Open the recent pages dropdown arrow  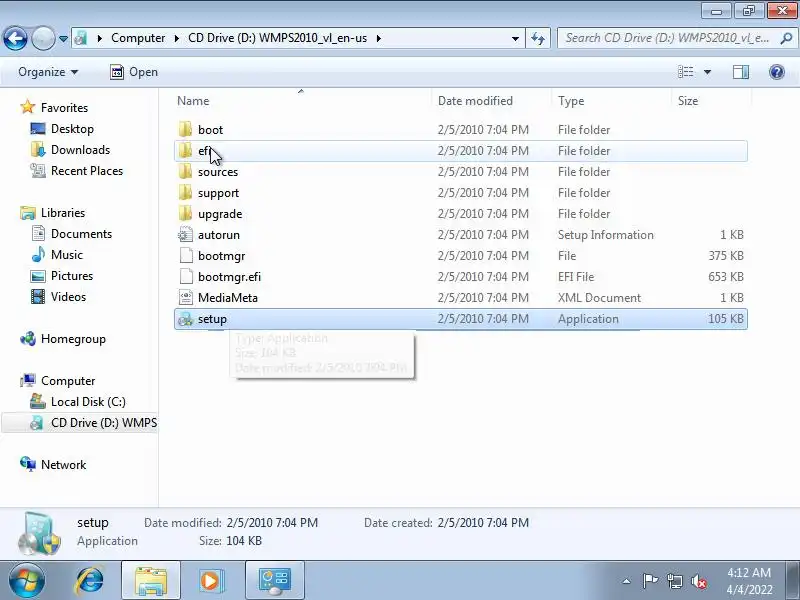point(63,39)
